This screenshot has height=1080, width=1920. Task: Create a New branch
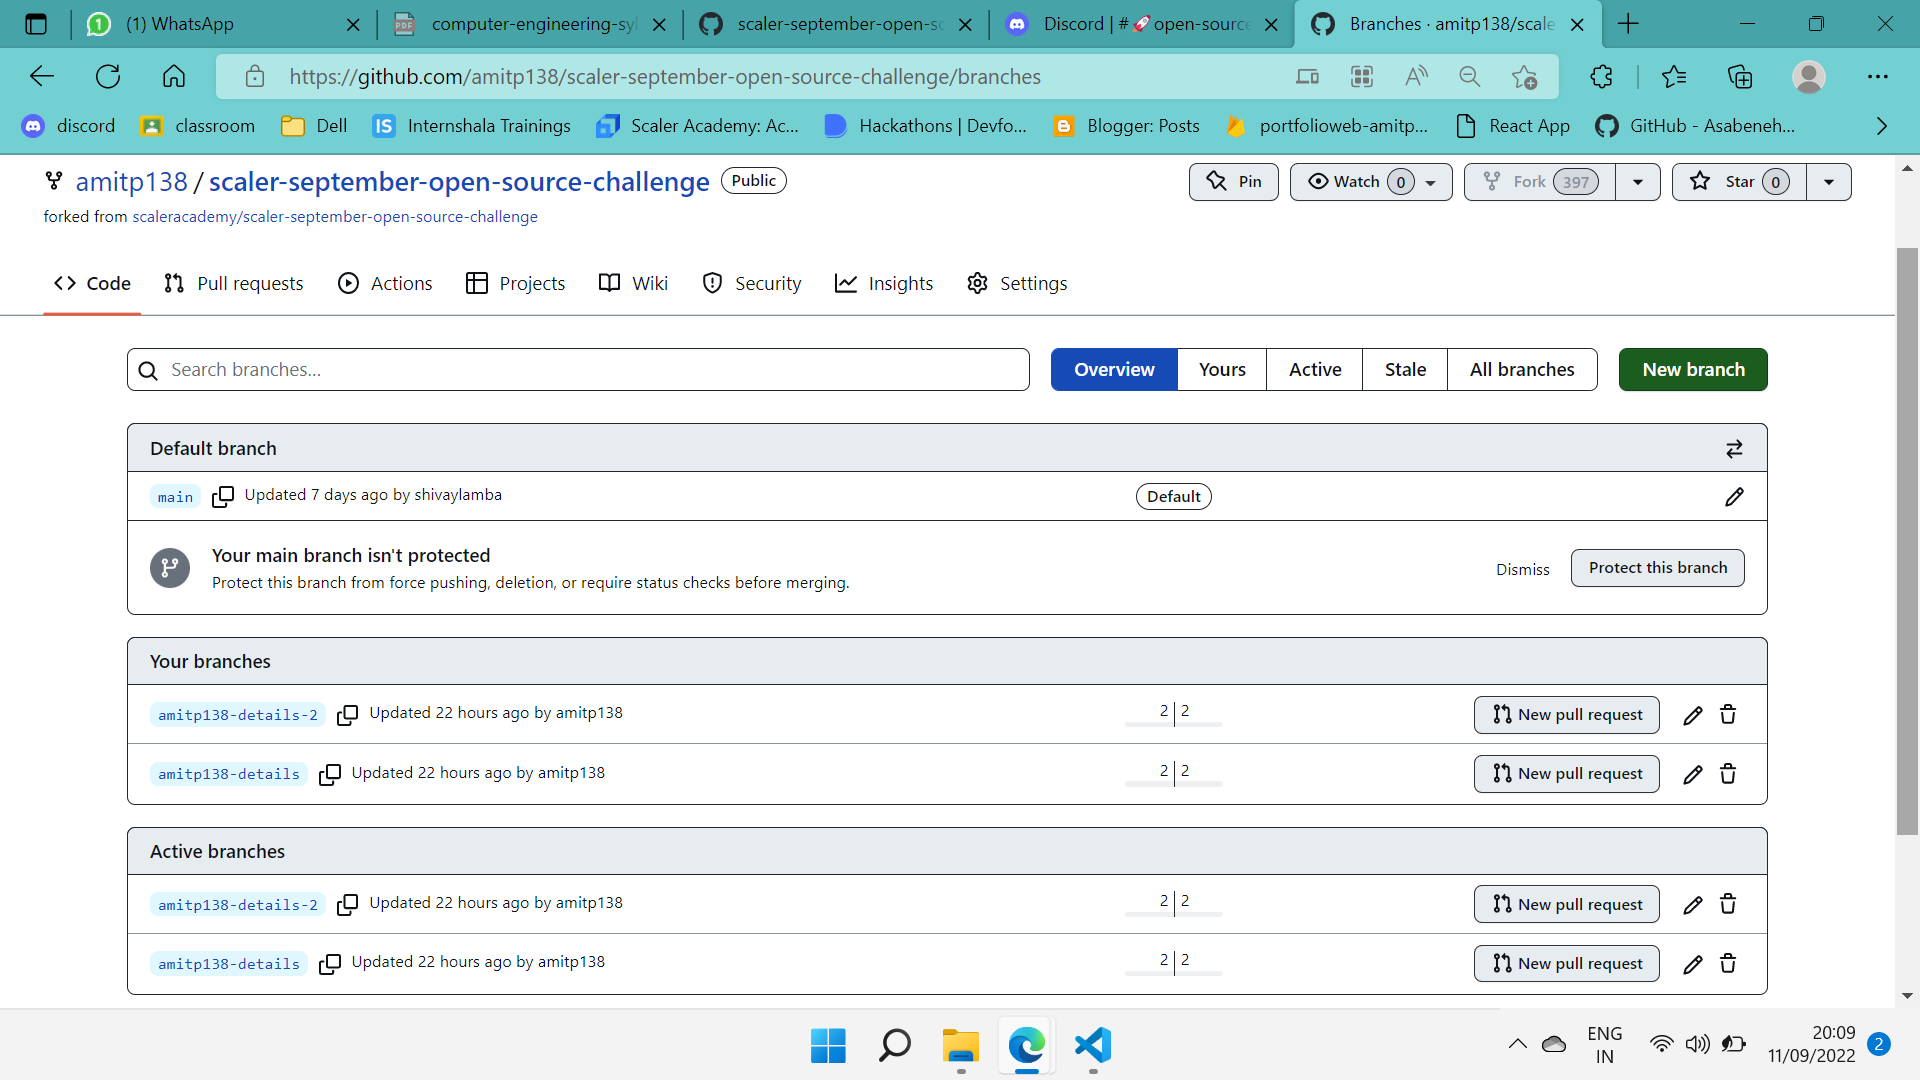(1693, 369)
